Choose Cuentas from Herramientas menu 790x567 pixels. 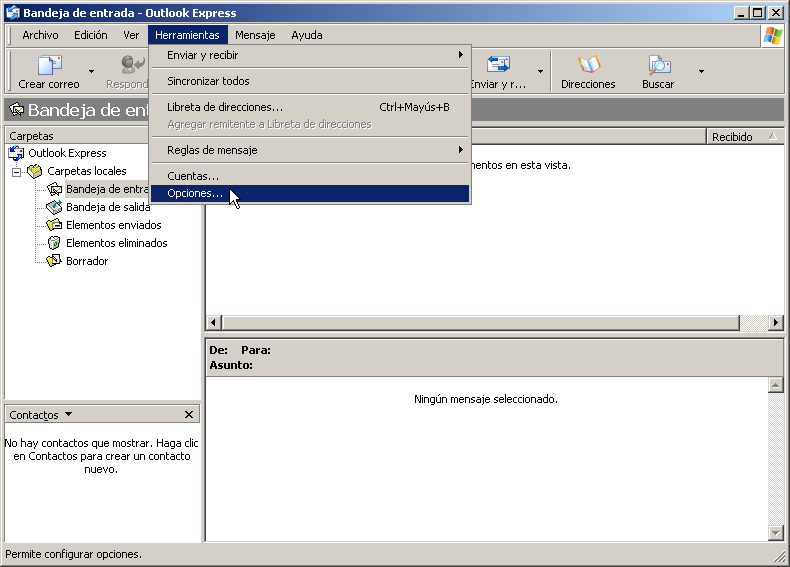click(310, 176)
